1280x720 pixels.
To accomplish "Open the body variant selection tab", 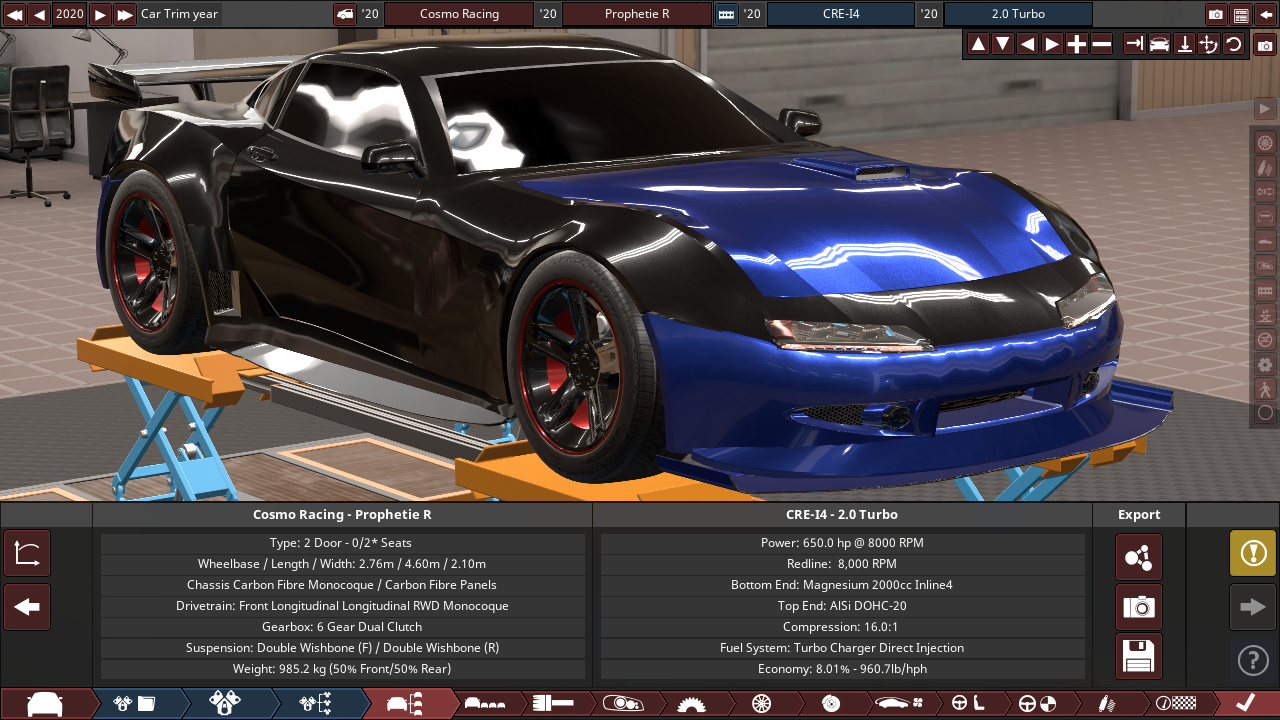I will 486,703.
